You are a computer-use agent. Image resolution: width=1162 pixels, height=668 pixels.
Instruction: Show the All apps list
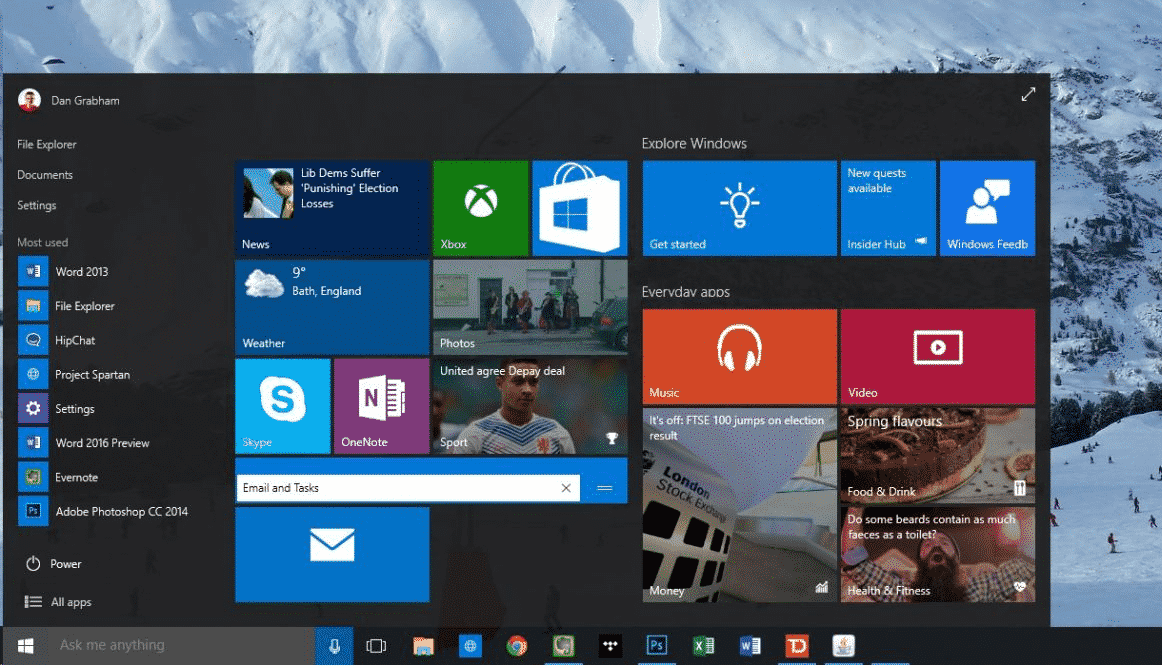(x=58, y=602)
